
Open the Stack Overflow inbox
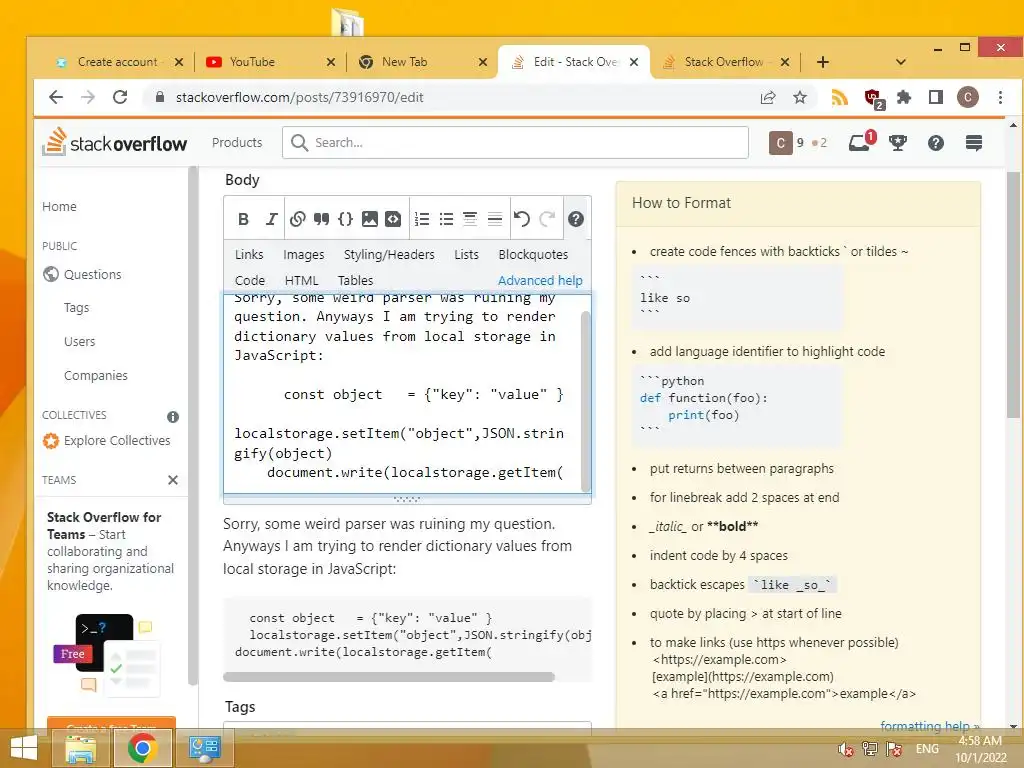pyautogui.click(x=860, y=142)
